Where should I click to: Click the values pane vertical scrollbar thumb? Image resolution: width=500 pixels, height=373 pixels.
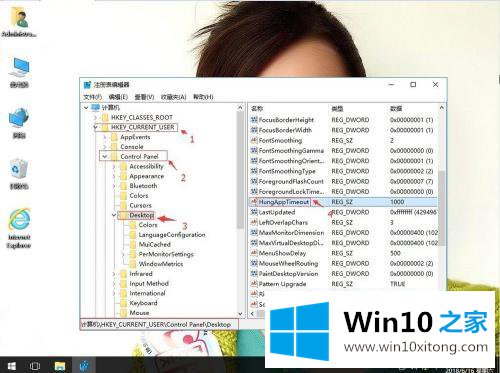[441, 208]
